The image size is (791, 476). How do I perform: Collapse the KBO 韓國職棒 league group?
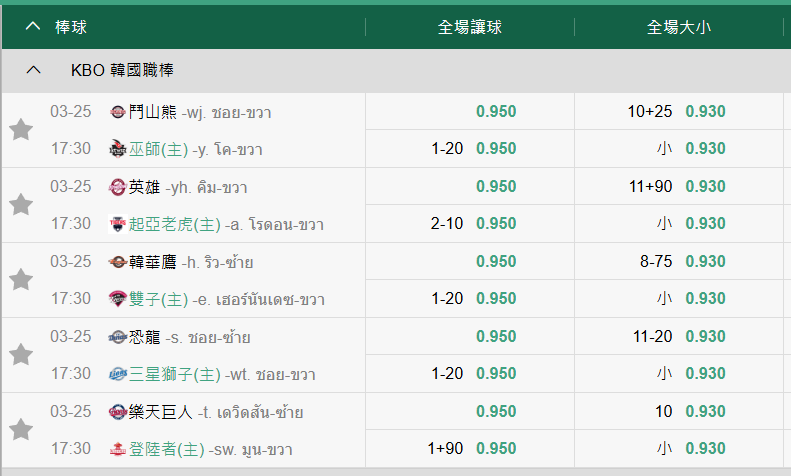33,70
